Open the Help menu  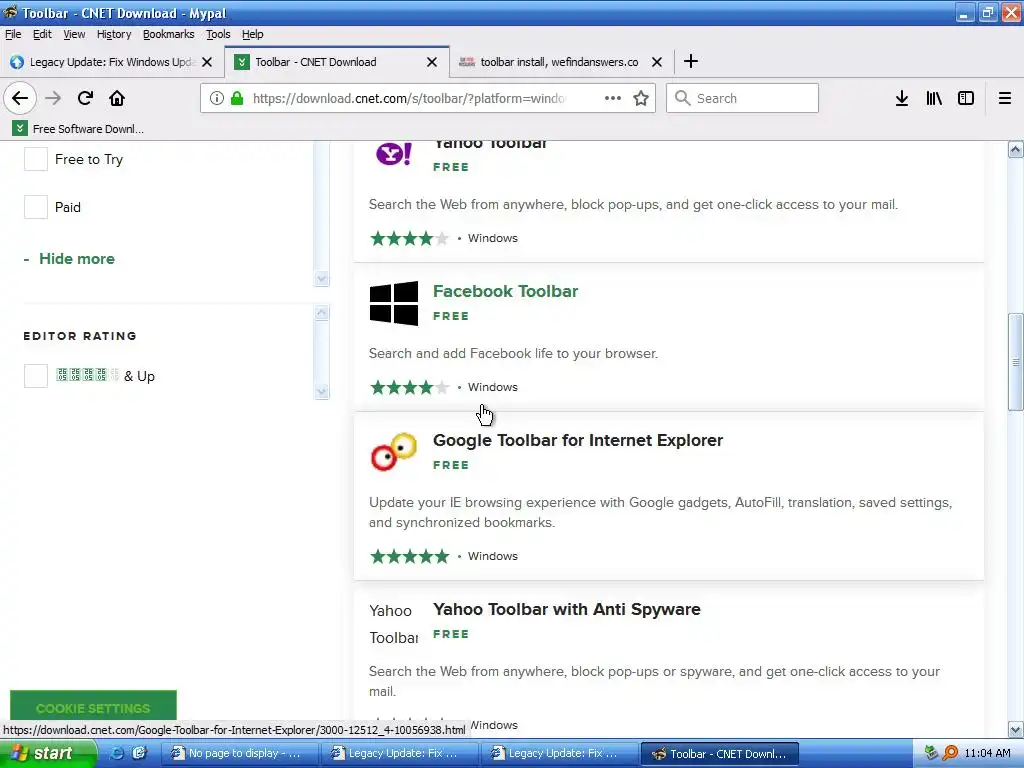click(252, 34)
